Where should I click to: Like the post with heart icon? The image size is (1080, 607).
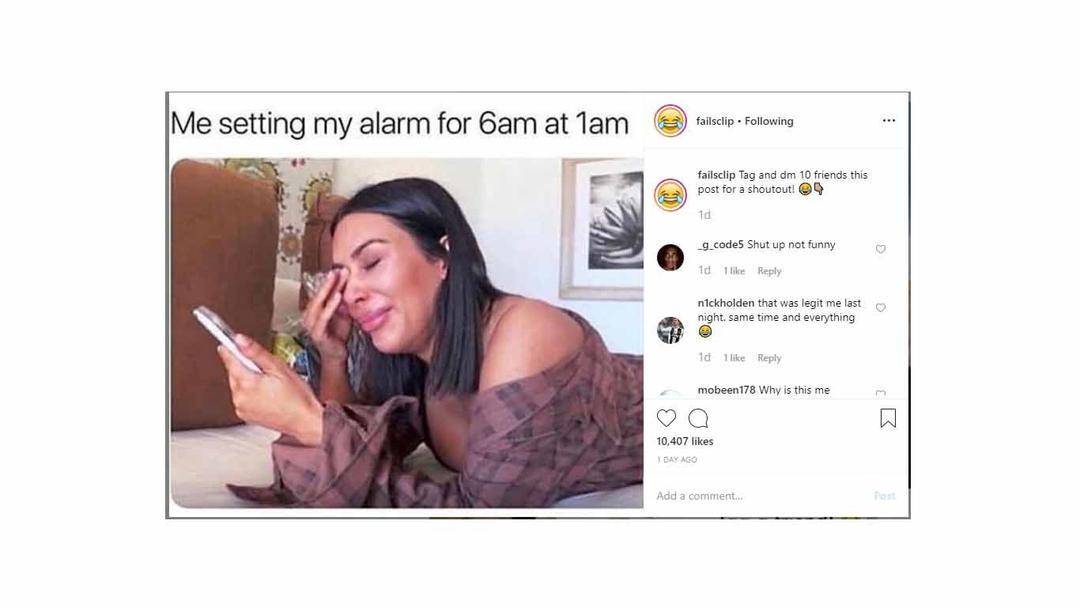666,418
